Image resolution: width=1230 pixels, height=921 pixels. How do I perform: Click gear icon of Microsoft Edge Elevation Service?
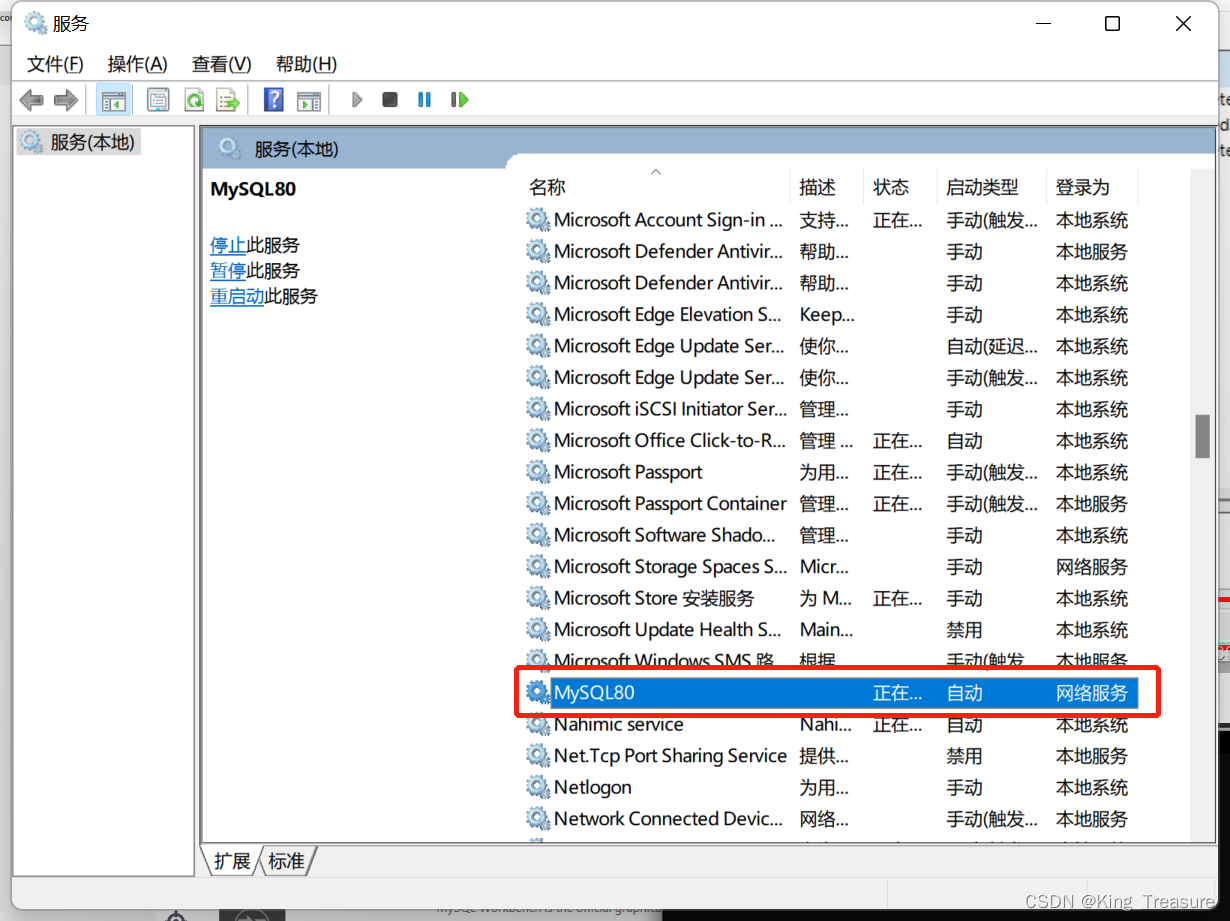pyautogui.click(x=538, y=314)
